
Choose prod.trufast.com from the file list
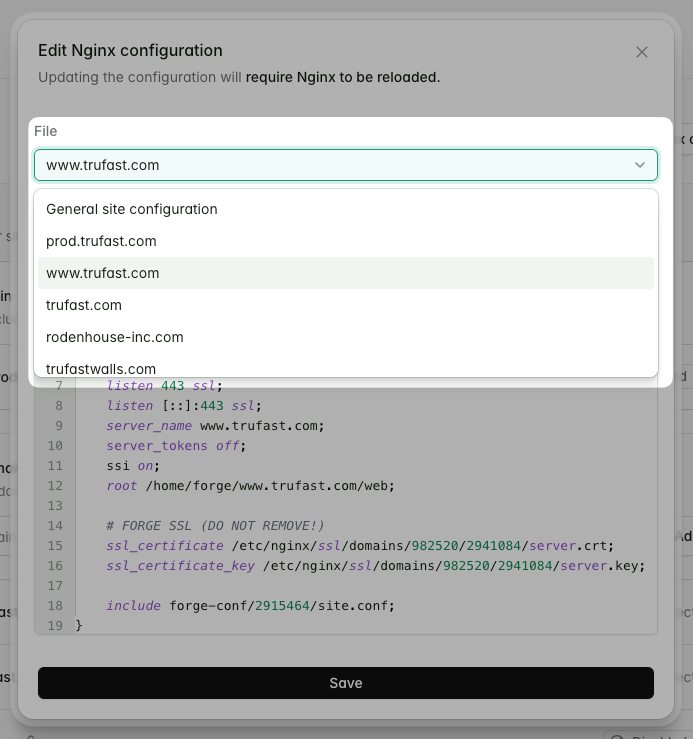coord(346,241)
